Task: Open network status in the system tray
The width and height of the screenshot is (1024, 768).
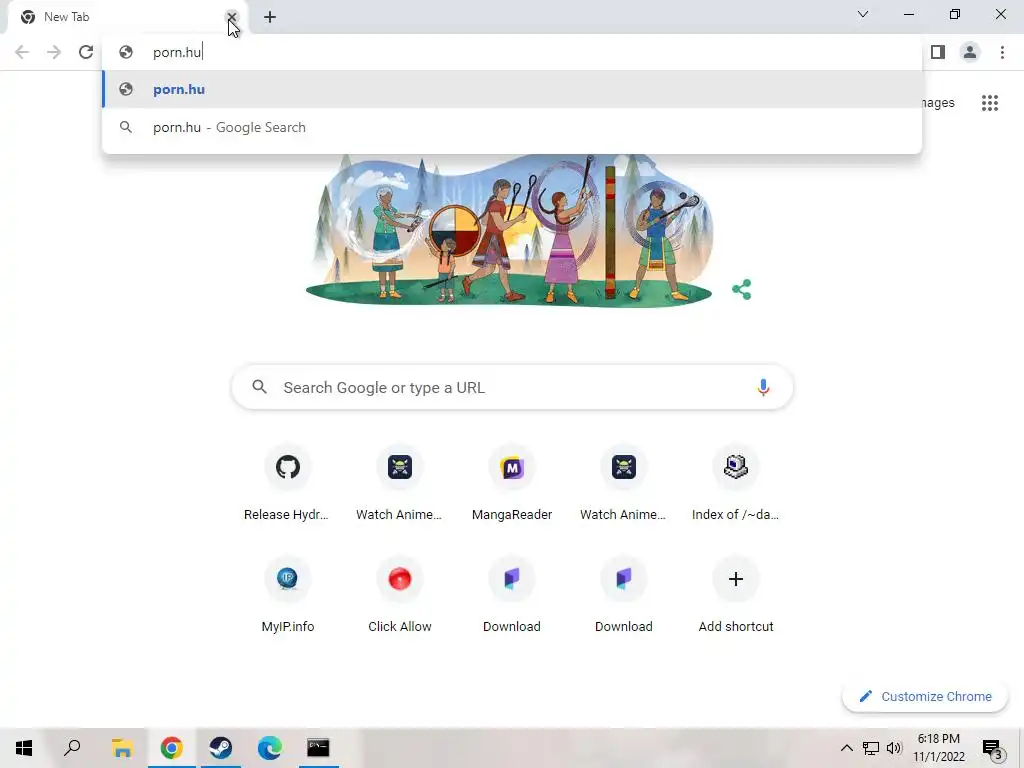Action: (x=871, y=748)
